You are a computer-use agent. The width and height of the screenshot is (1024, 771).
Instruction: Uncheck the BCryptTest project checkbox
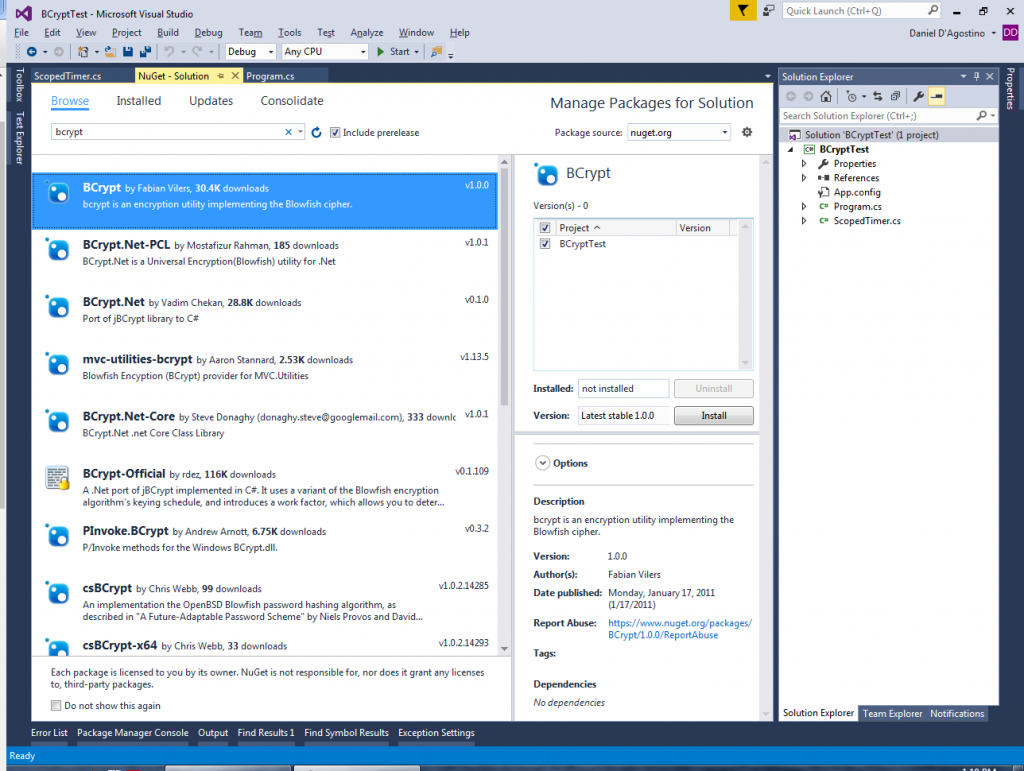[x=545, y=244]
